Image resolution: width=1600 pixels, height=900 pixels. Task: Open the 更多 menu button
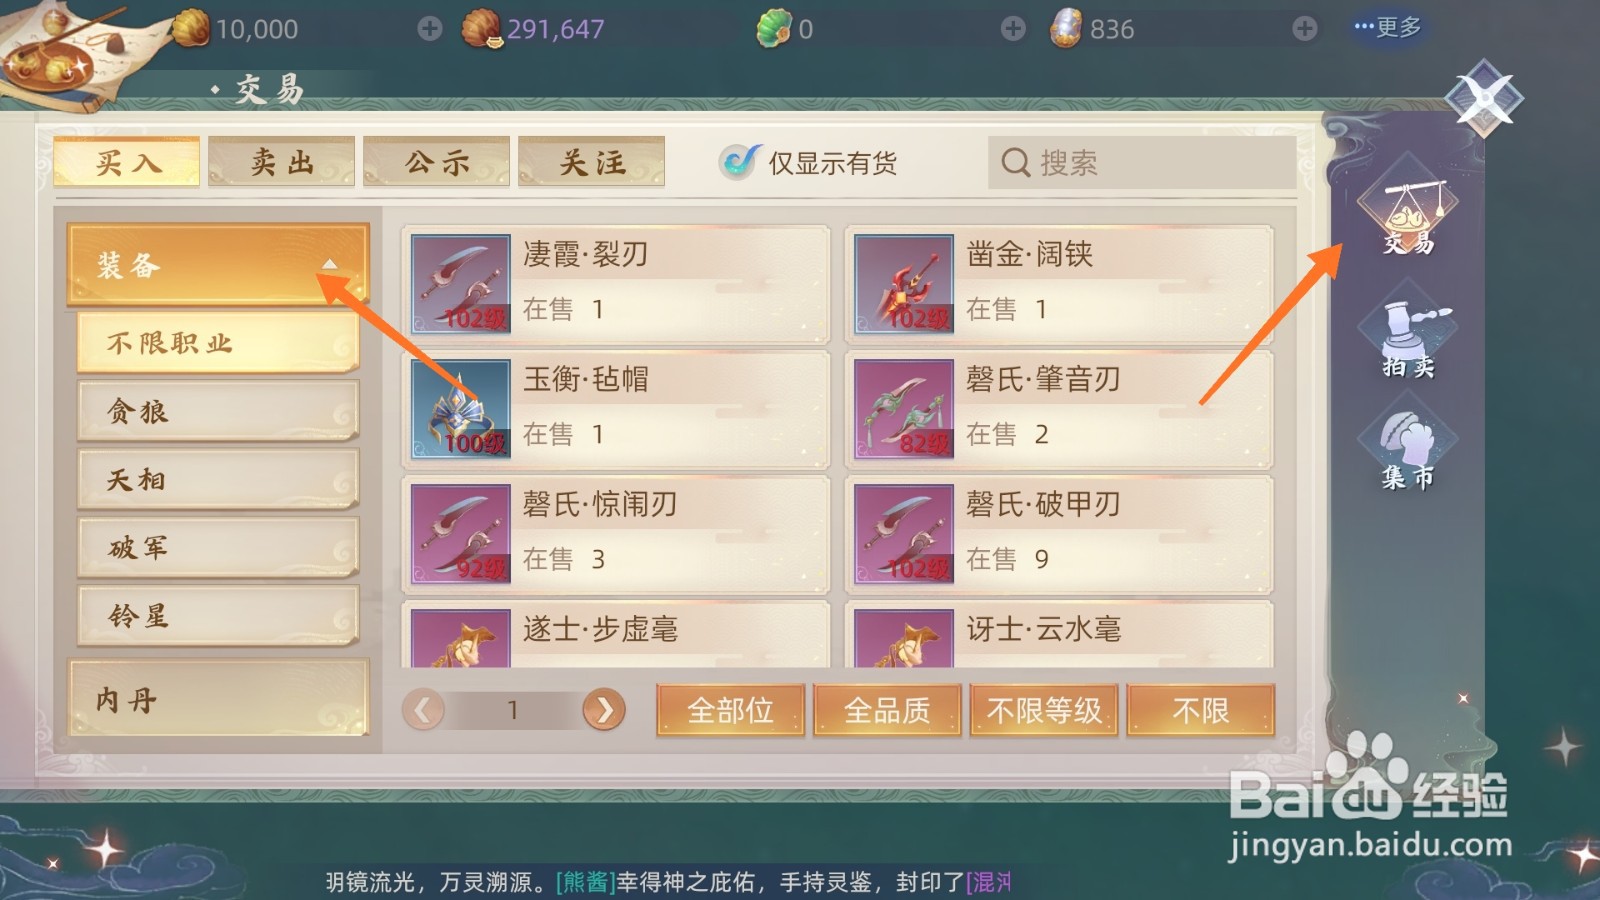[x=1388, y=27]
